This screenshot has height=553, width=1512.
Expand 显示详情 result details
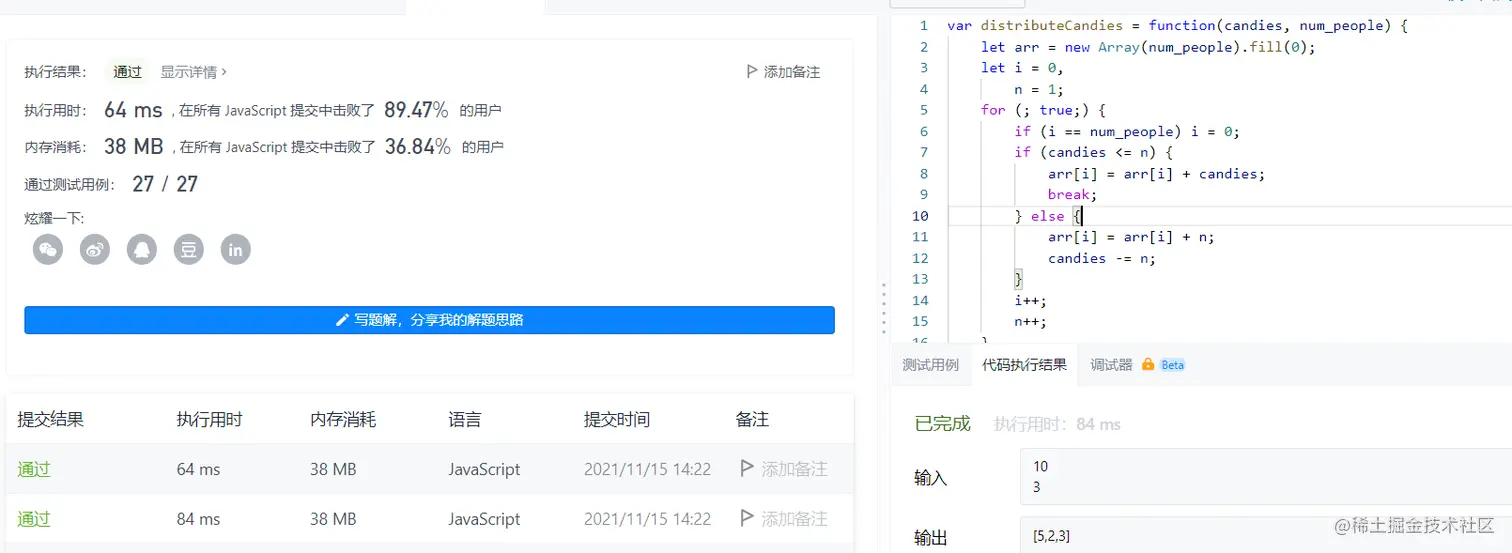tap(194, 72)
